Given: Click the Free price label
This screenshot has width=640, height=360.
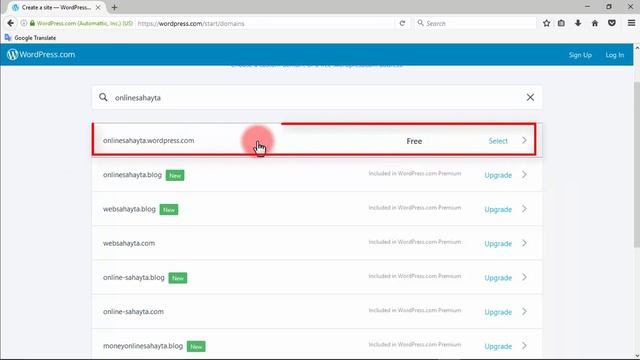Looking at the screenshot, I should click(x=414, y=141).
